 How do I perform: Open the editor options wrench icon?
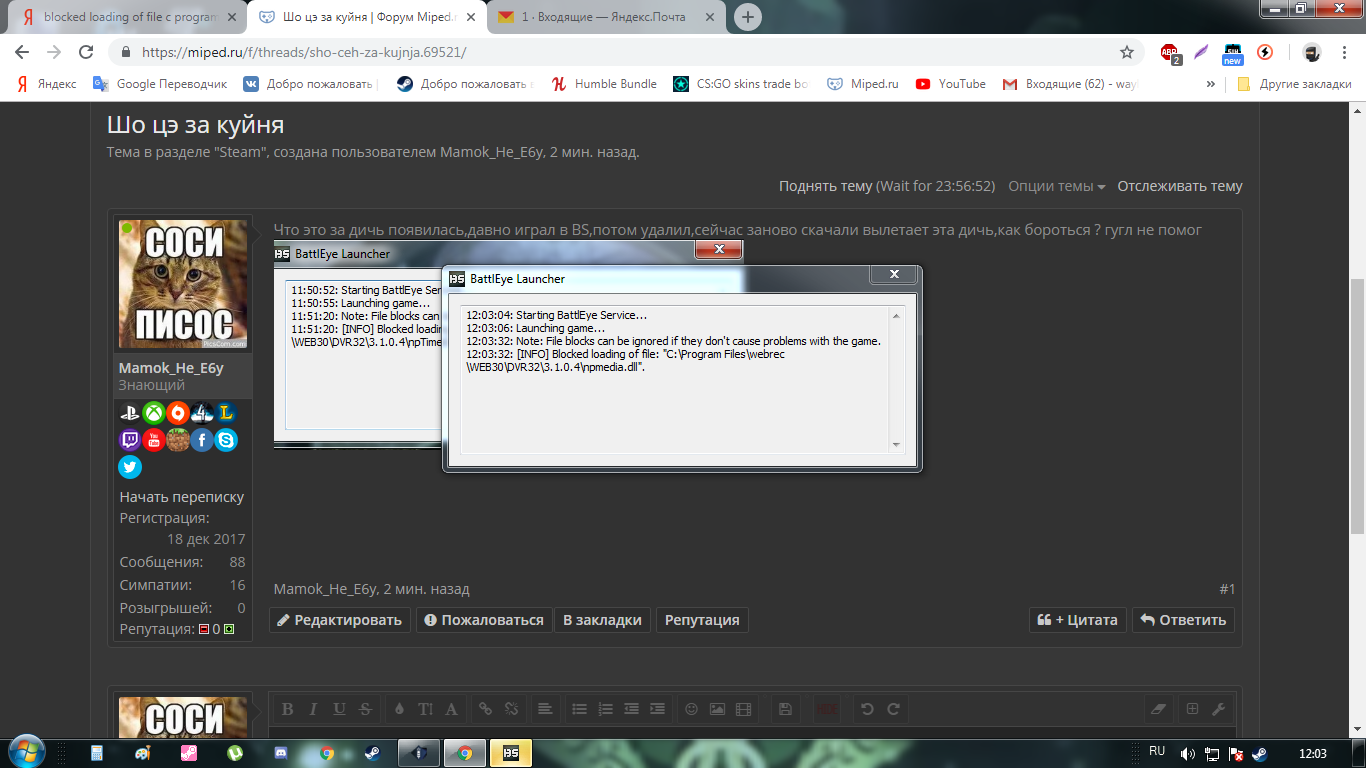click(x=1218, y=709)
